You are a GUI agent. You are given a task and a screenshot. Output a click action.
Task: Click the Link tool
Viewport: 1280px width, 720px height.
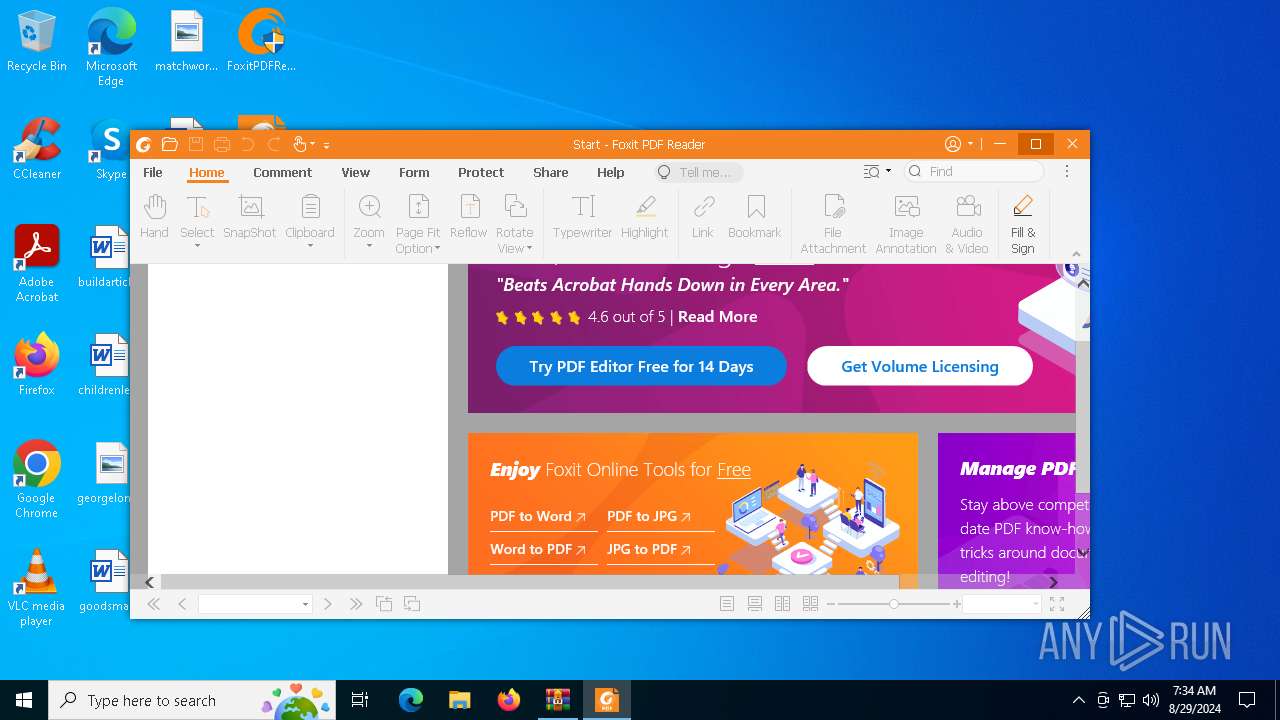(703, 218)
